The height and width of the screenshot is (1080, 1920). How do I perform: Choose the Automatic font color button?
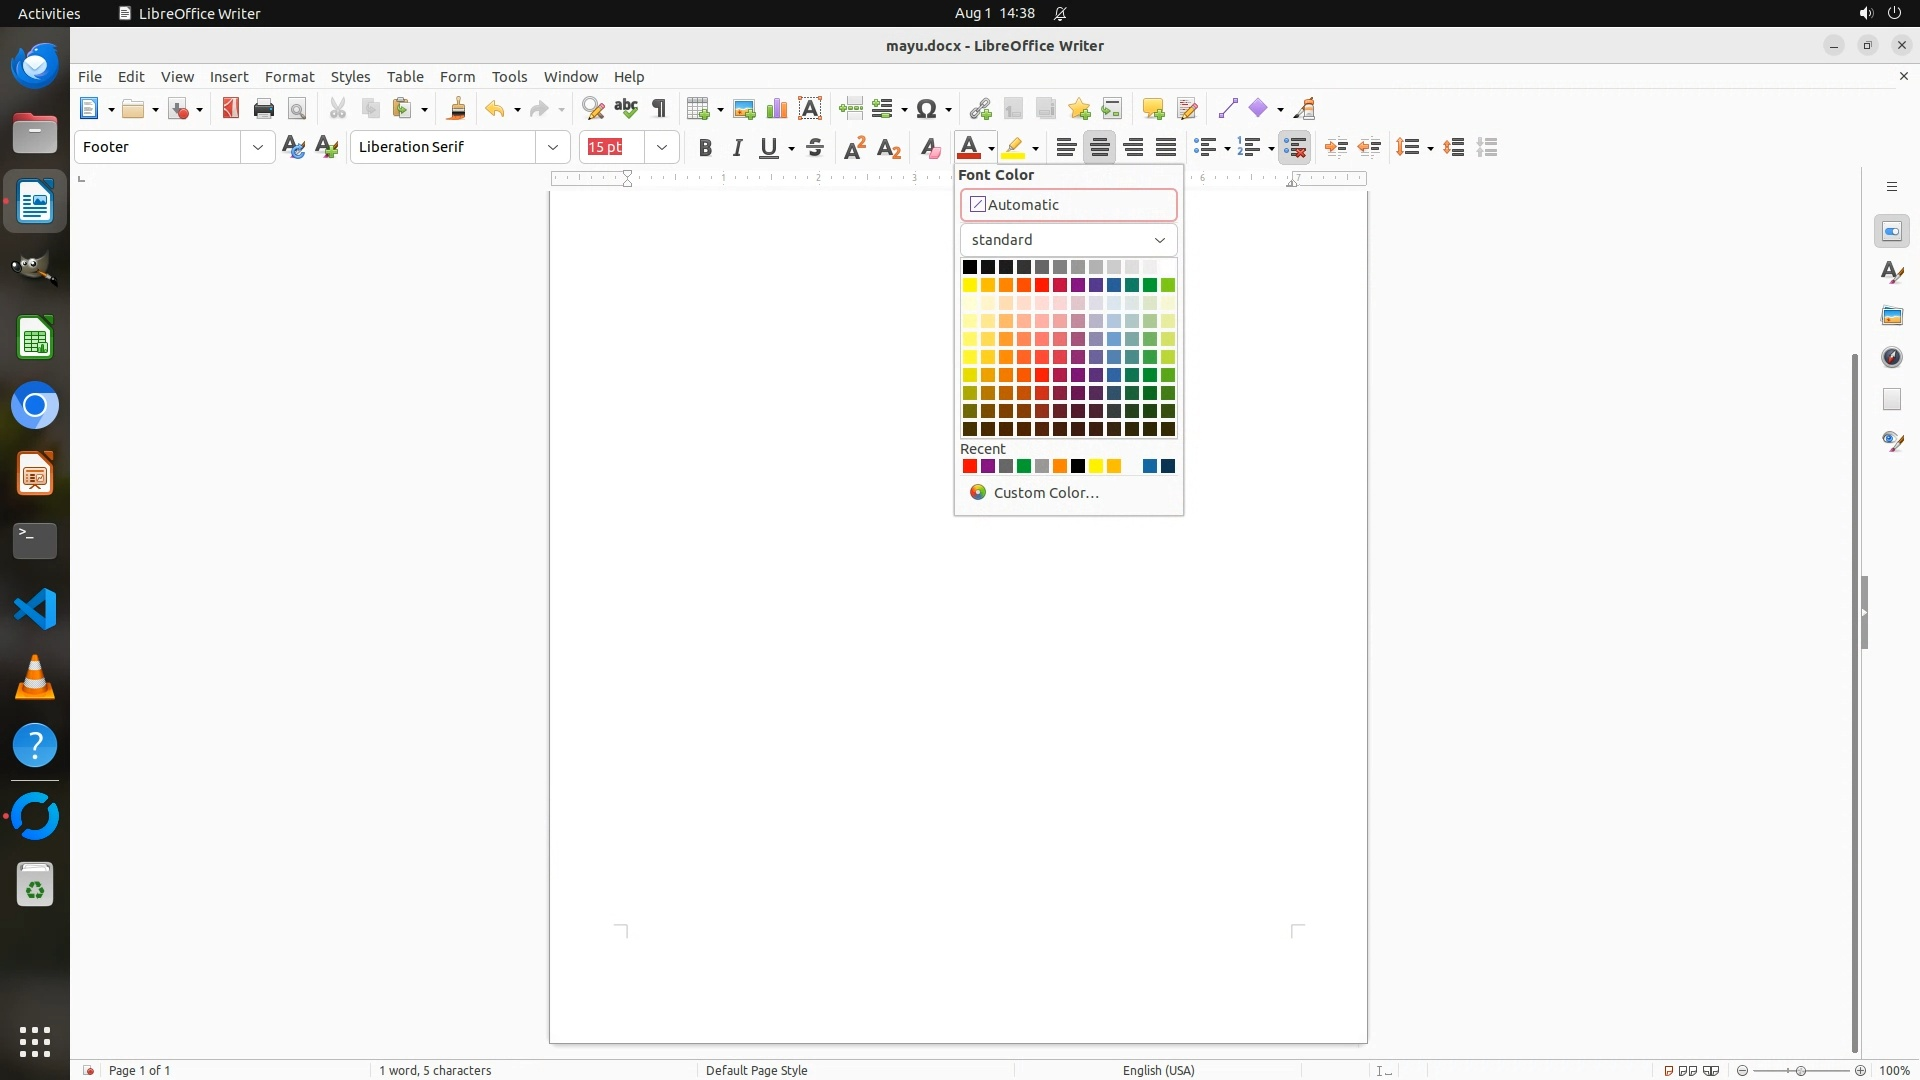[x=1068, y=205]
